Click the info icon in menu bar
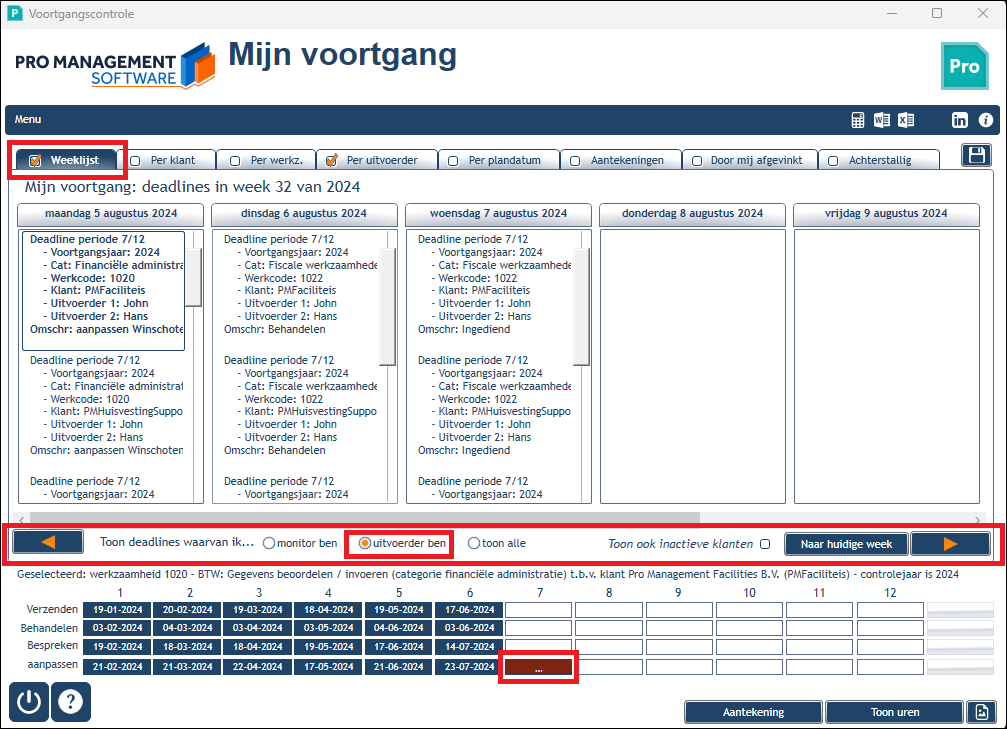Image resolution: width=1007 pixels, height=729 pixels. click(985, 120)
